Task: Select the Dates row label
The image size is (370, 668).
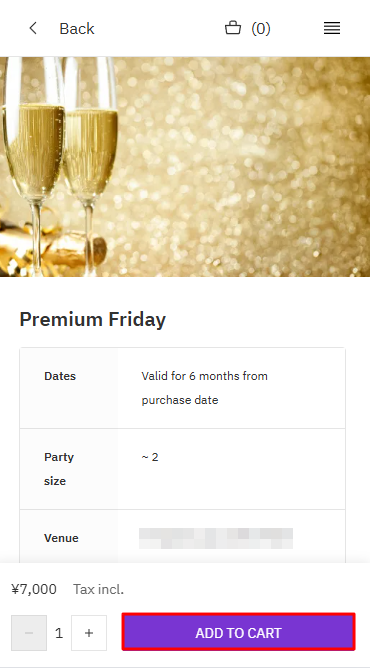Action: (60, 376)
